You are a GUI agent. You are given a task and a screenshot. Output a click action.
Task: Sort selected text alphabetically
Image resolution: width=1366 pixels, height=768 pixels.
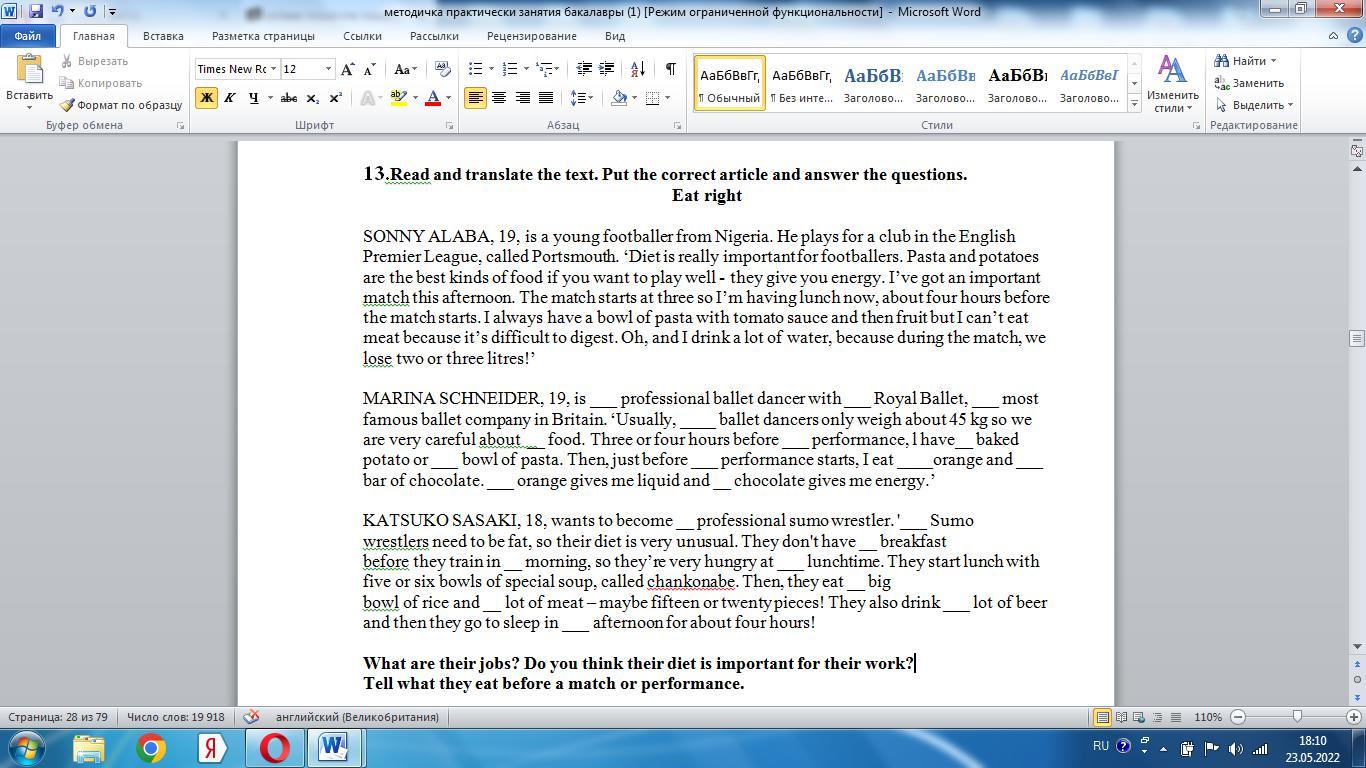point(638,69)
